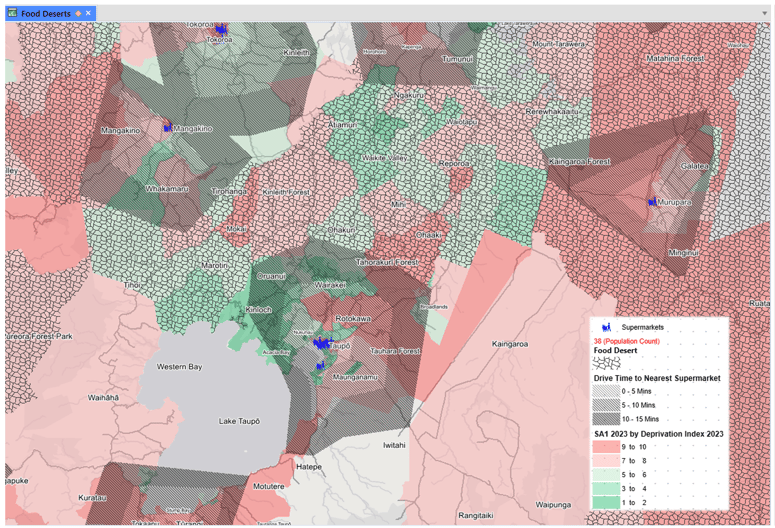Image resolution: width=775 pixels, height=528 pixels.
Task: Close the Food Deserts tab
Action: (x=88, y=13)
